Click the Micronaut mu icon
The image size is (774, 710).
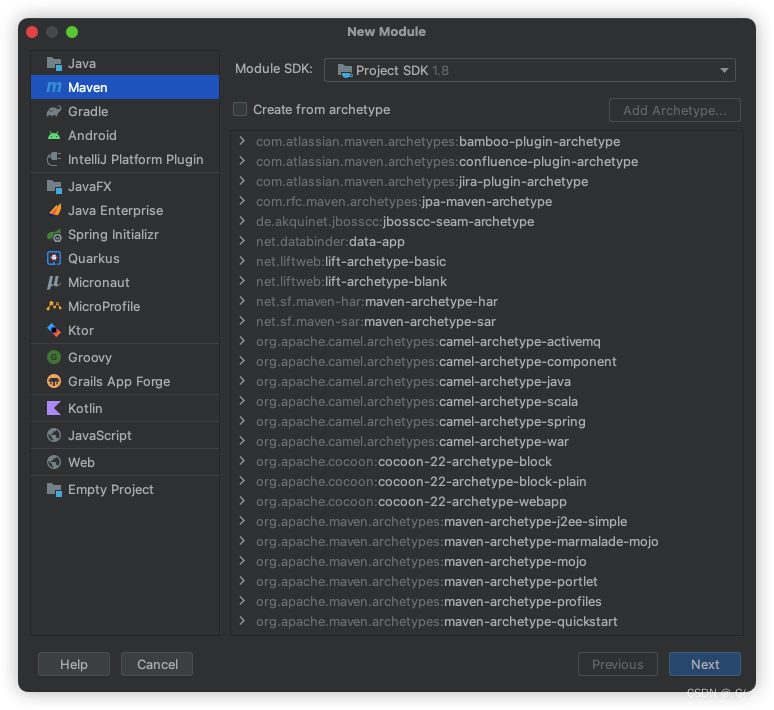54,282
